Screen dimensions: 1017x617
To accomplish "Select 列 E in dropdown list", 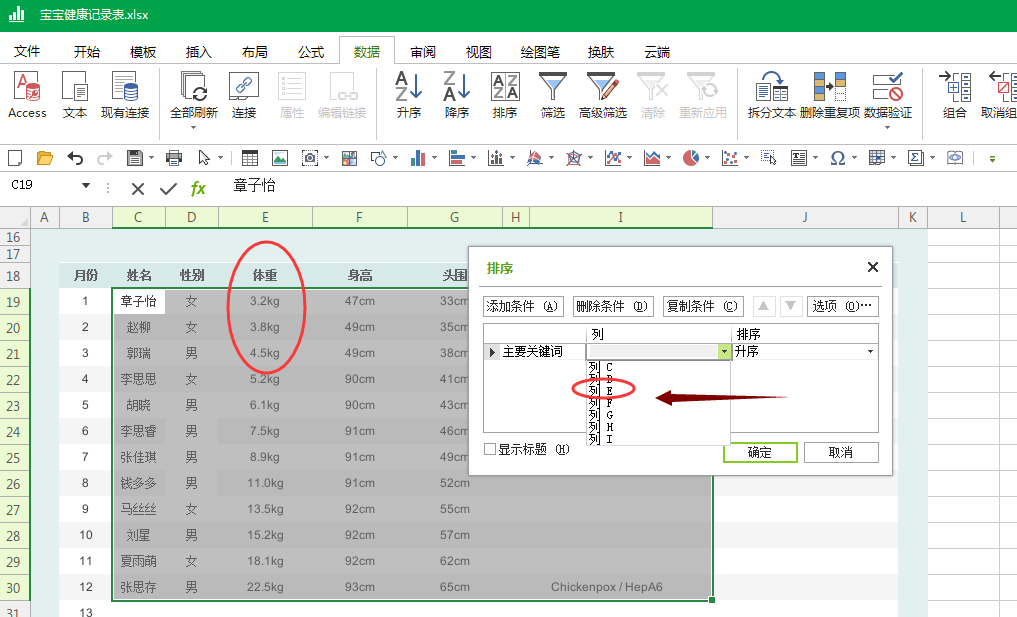I will click(658, 391).
